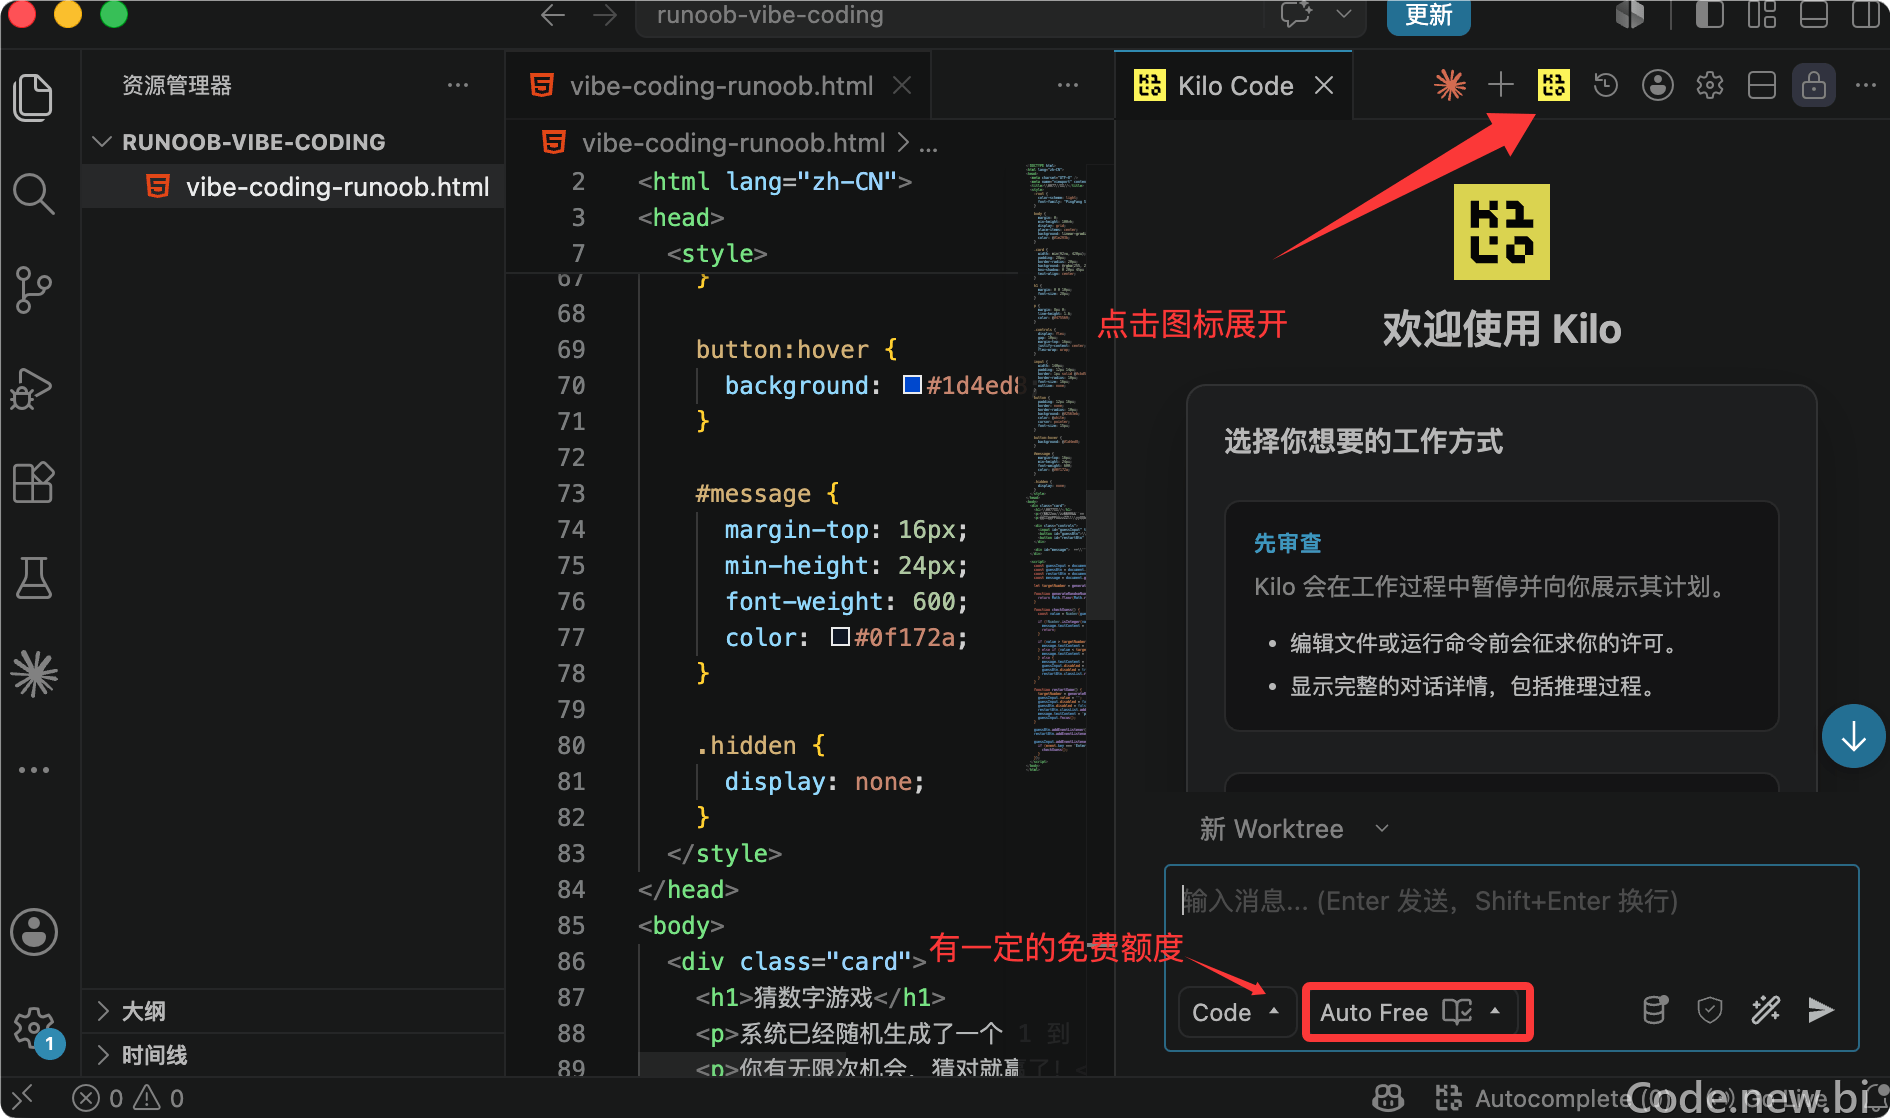Open the Kilo Code profile icon

point(1658,85)
